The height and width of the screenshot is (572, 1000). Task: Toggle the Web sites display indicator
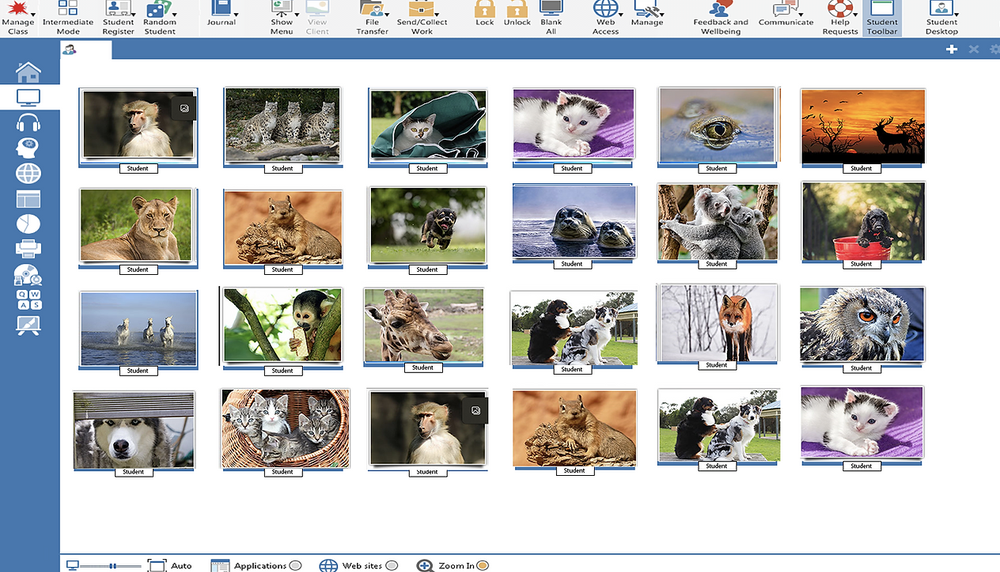tap(392, 565)
